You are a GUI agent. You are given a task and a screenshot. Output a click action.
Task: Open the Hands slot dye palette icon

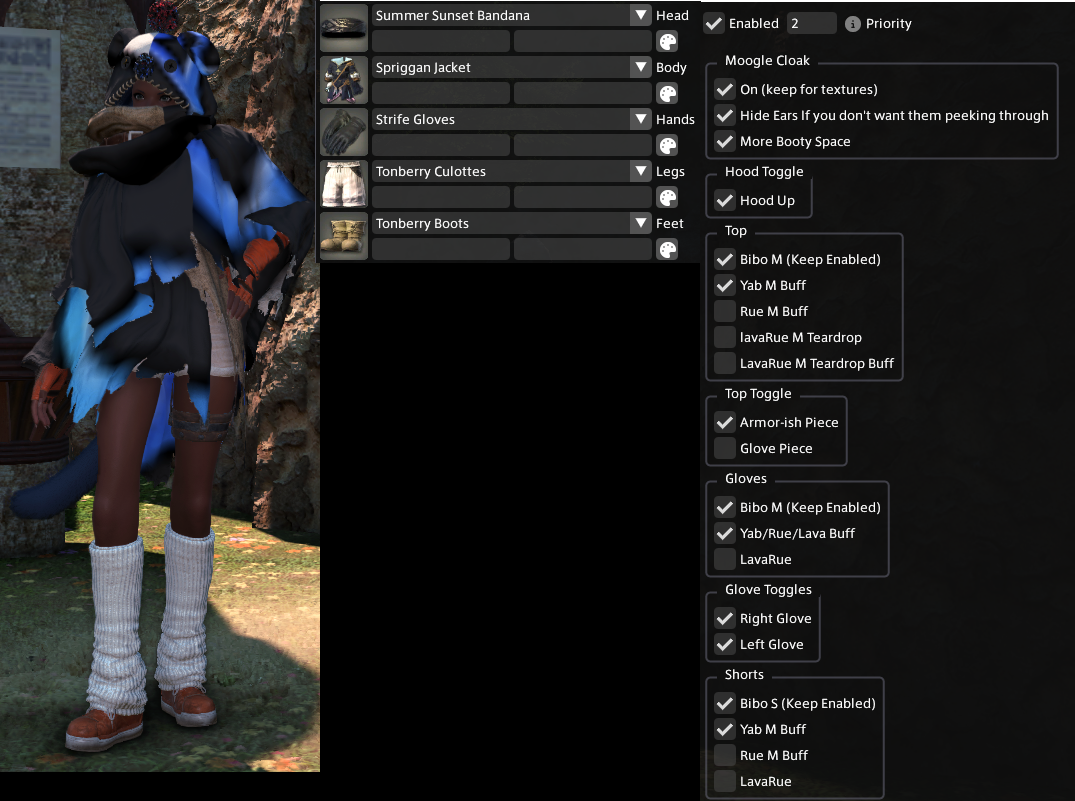click(667, 145)
